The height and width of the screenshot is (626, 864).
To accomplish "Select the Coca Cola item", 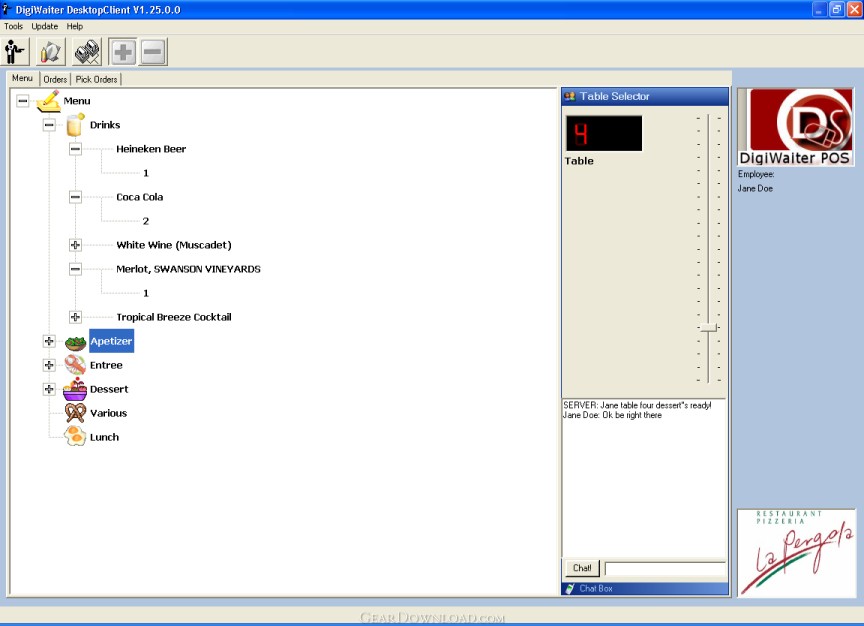I will tap(139, 197).
